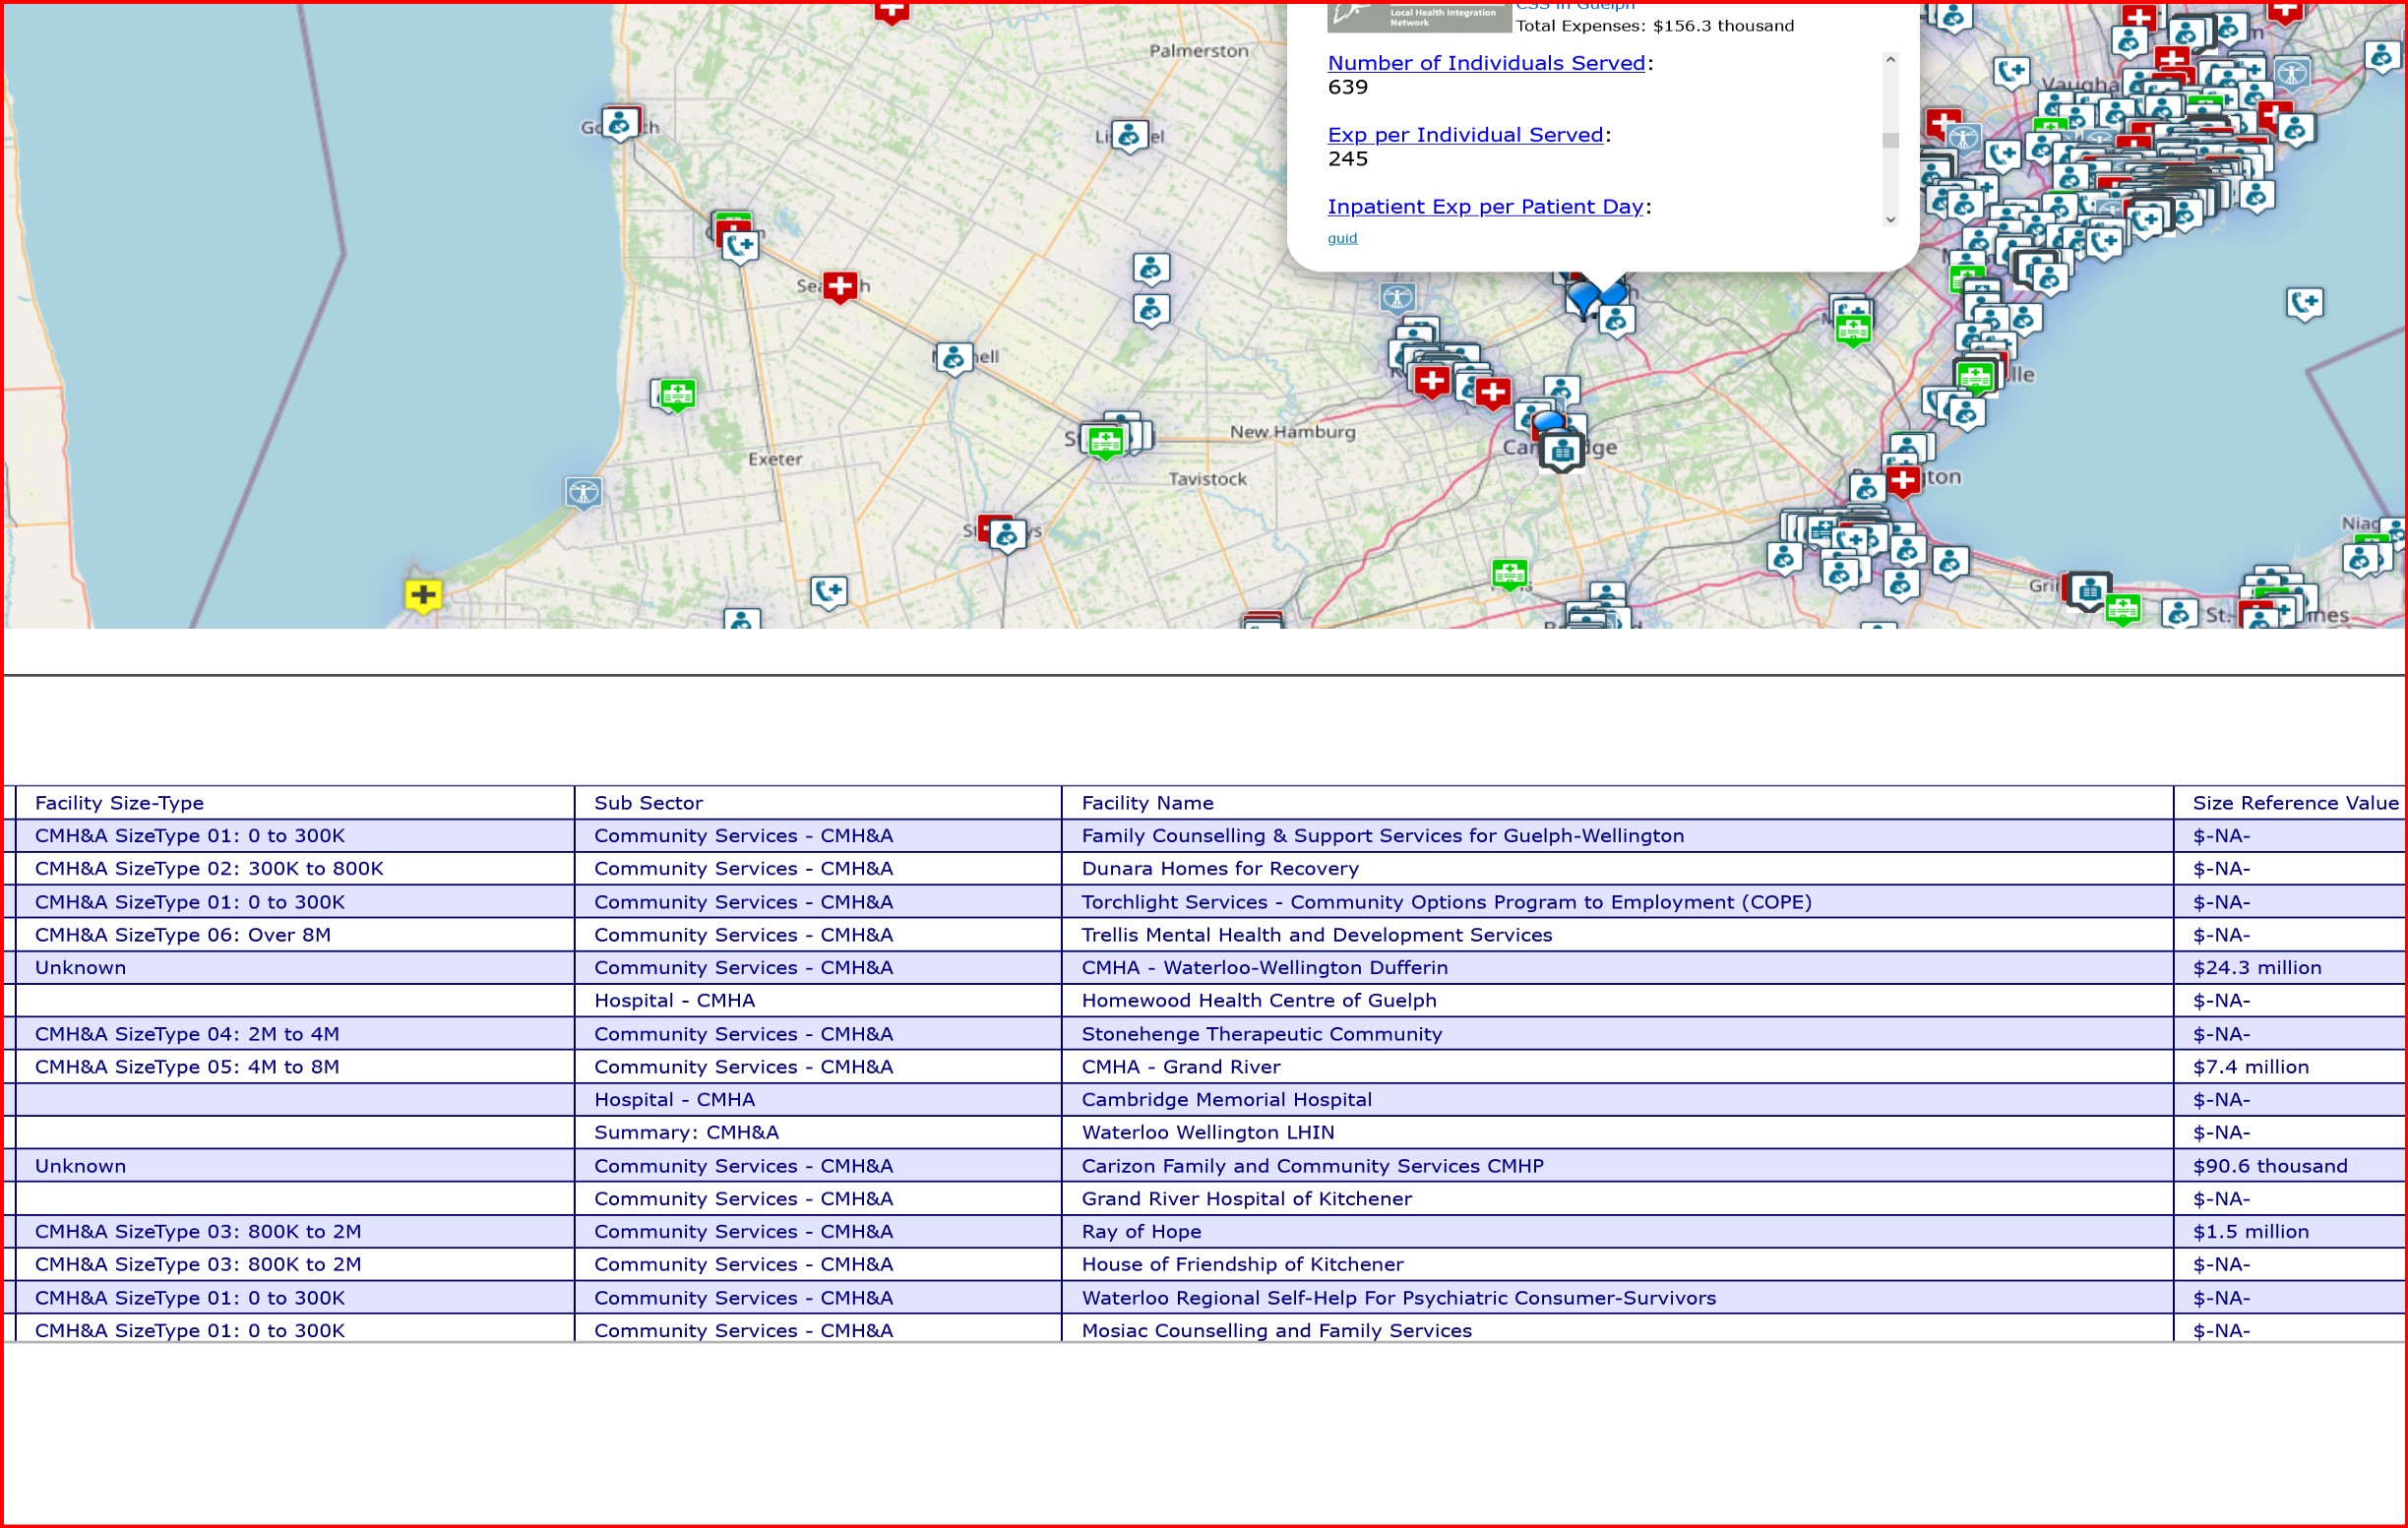Click the Facility Name column header
The height and width of the screenshot is (1528, 2408).
coord(1147,802)
